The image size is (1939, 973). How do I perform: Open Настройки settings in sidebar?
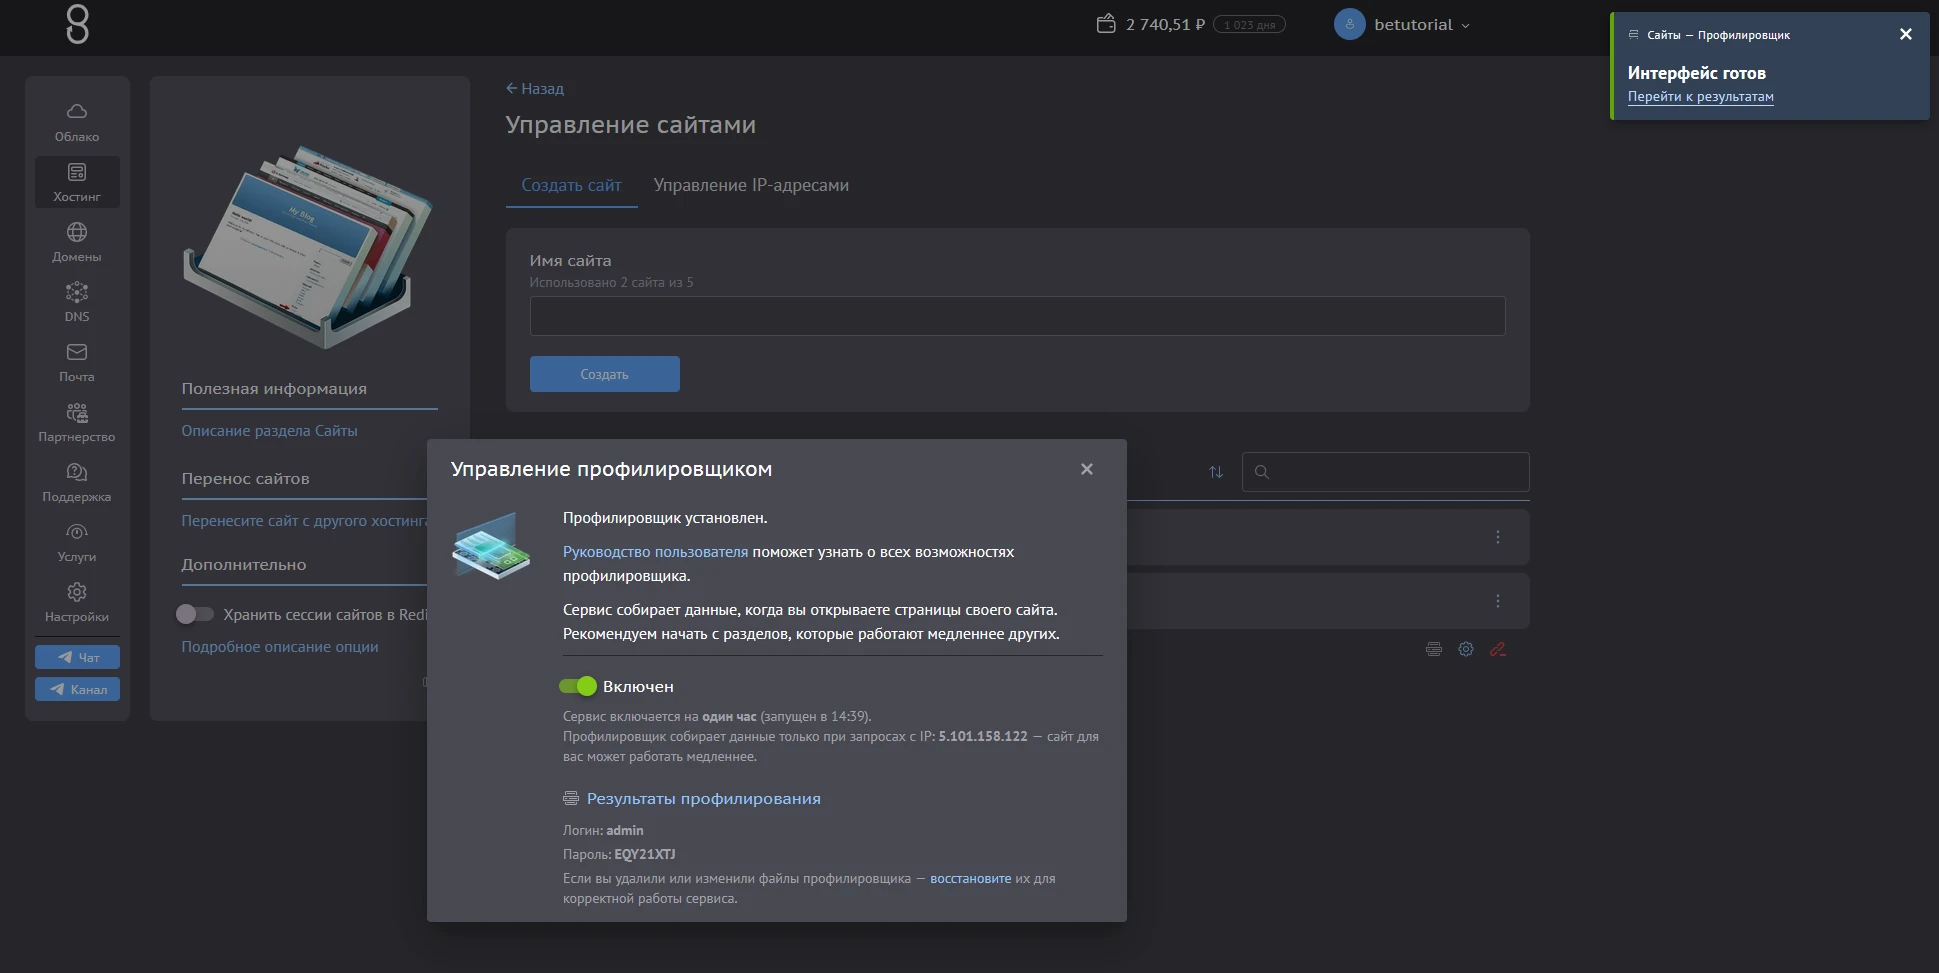(77, 602)
